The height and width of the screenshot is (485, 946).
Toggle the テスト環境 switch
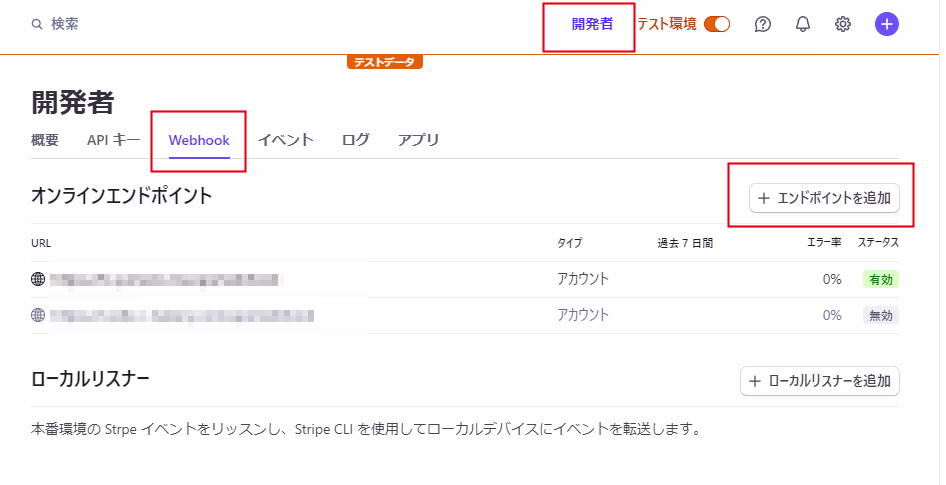coord(717,24)
